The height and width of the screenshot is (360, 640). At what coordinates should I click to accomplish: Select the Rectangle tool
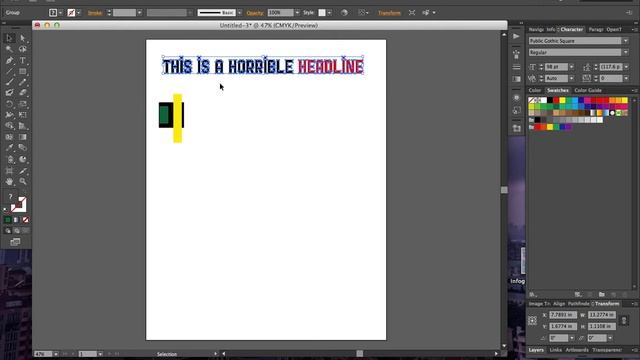(23, 71)
